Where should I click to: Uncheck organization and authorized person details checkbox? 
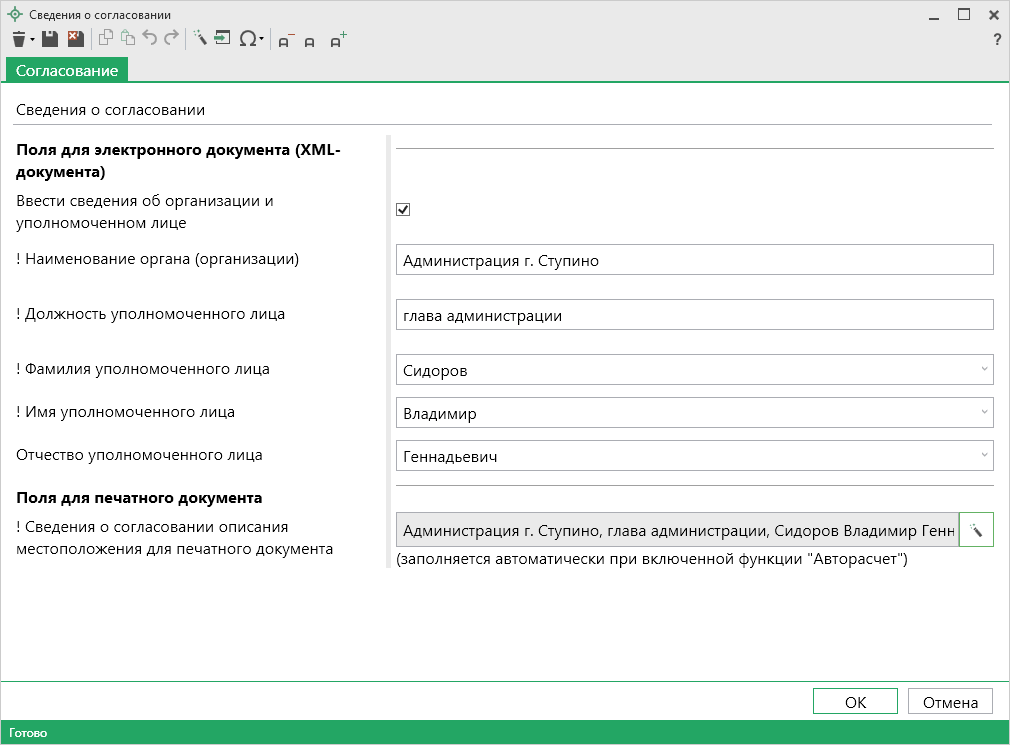pyautogui.click(x=404, y=209)
